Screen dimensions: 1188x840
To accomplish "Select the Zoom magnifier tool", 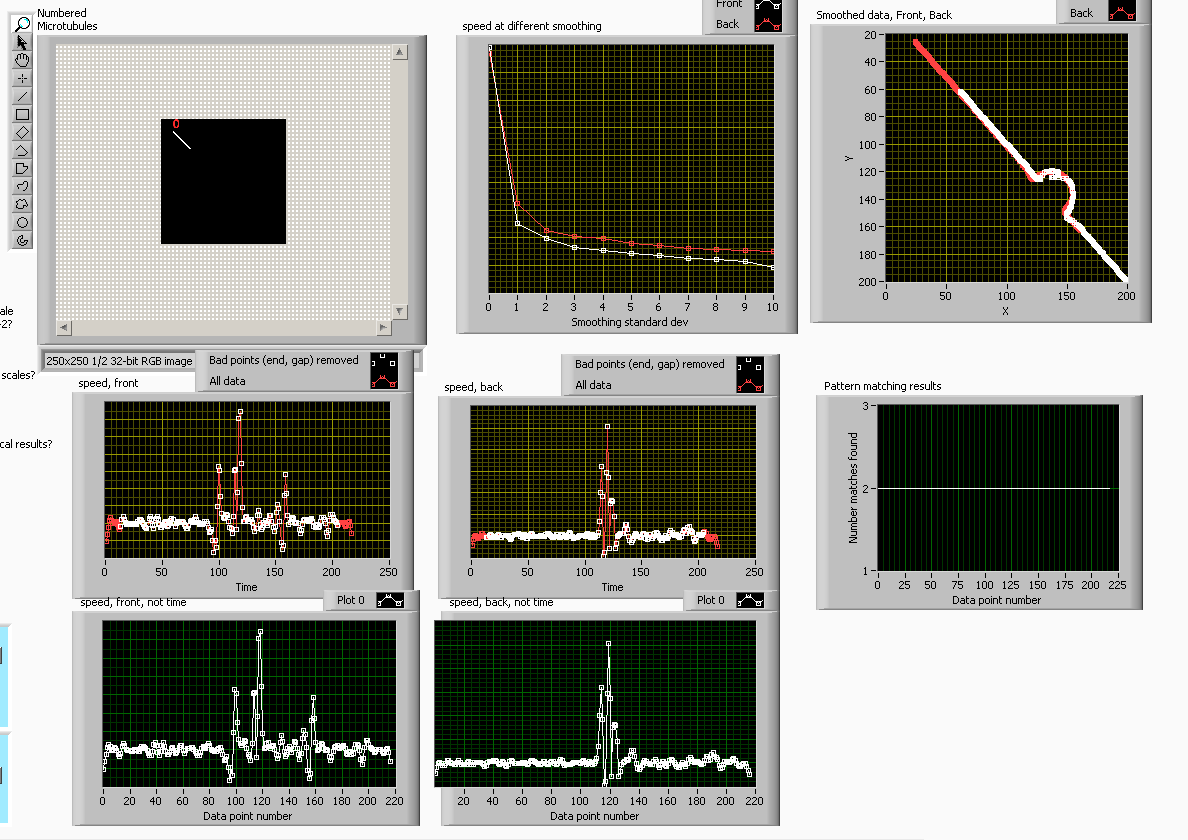I will click(x=22, y=24).
